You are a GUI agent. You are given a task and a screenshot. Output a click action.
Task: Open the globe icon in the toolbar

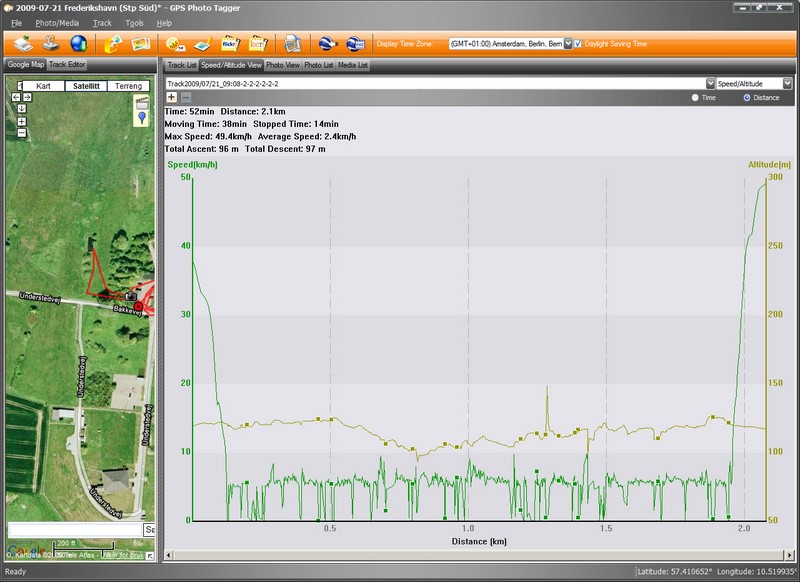point(78,44)
